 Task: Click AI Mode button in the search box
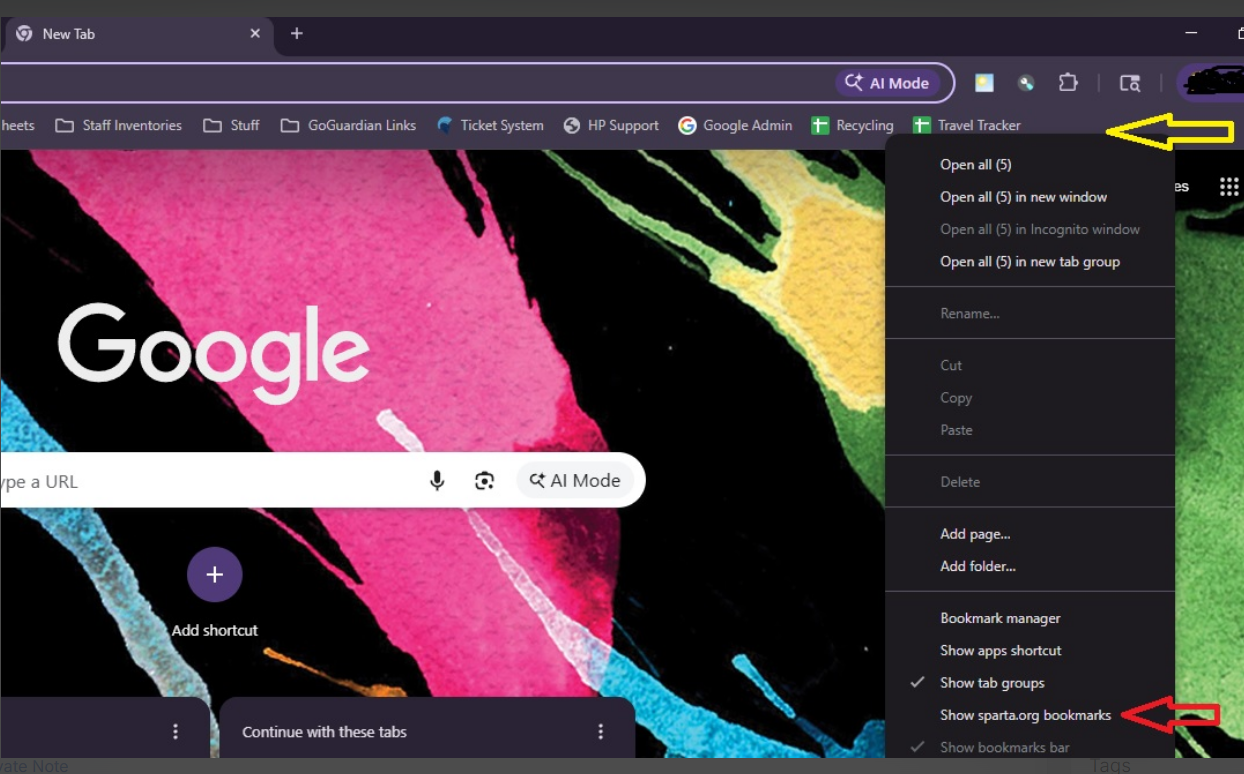point(575,481)
